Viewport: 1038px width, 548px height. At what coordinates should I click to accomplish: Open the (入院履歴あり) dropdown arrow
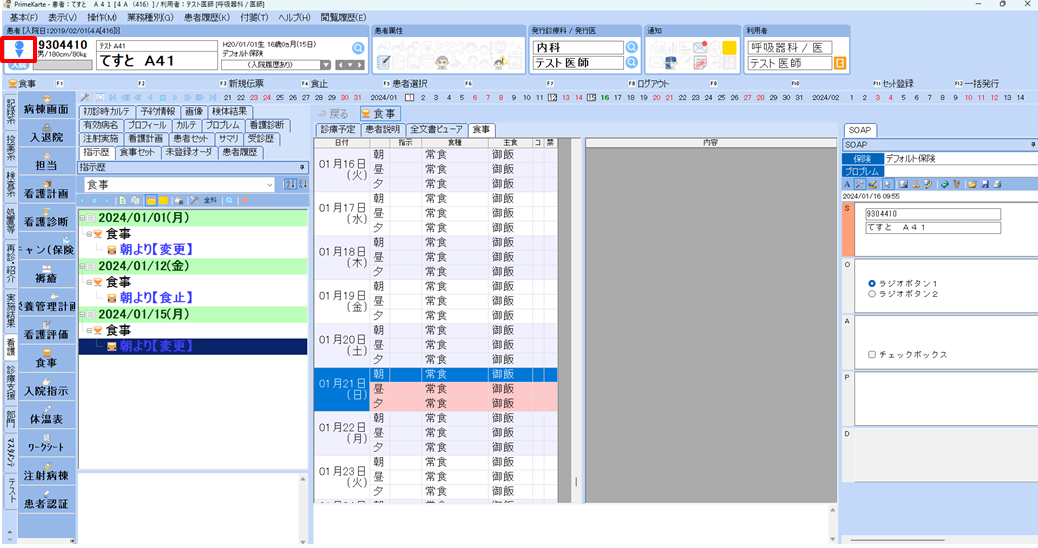pyautogui.click(x=325, y=65)
